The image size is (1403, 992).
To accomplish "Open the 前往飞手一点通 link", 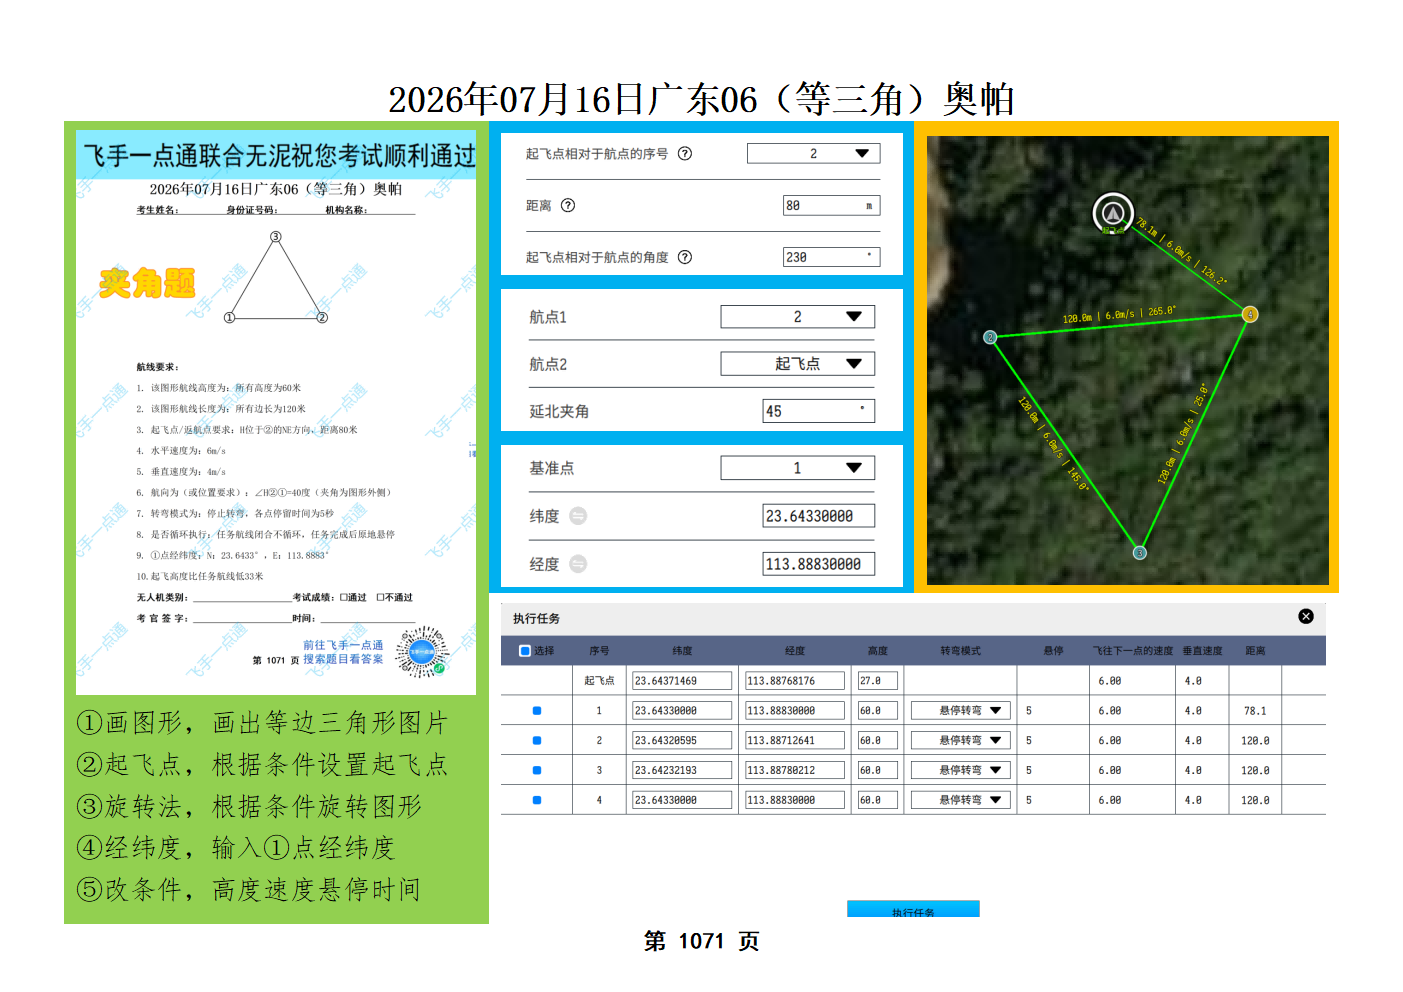I will [x=343, y=645].
